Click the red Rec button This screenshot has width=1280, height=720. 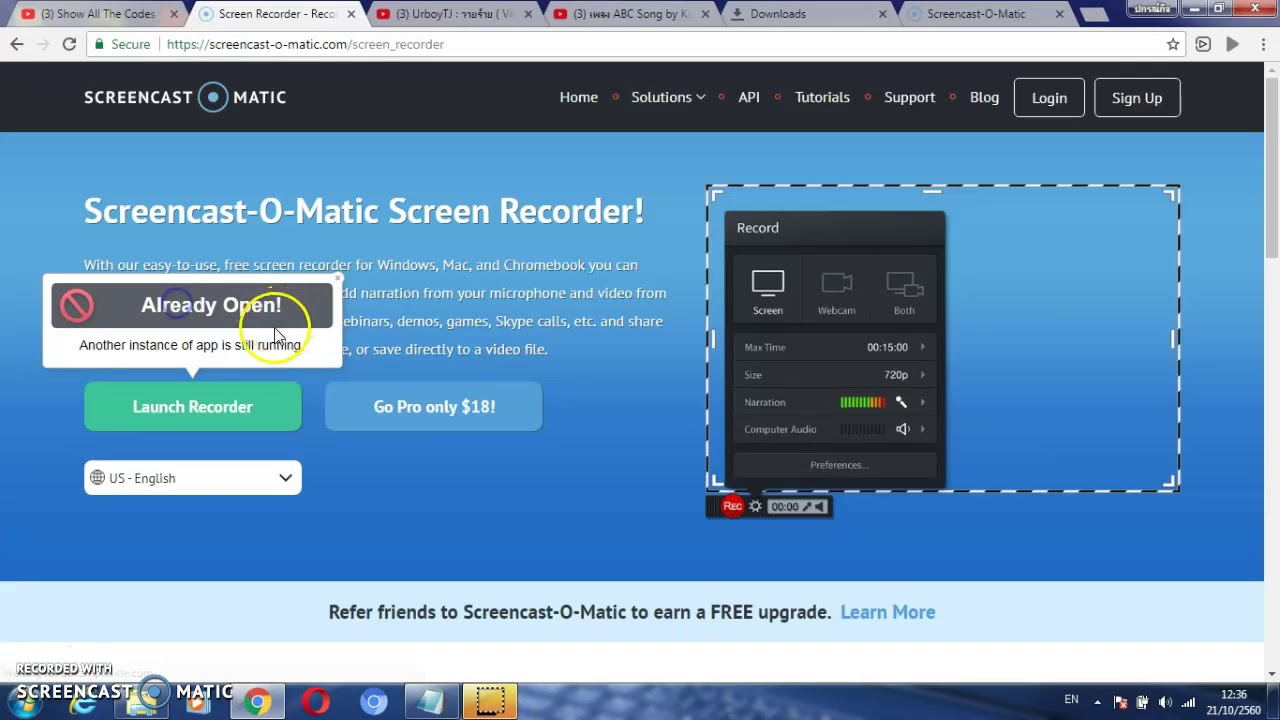(x=733, y=506)
